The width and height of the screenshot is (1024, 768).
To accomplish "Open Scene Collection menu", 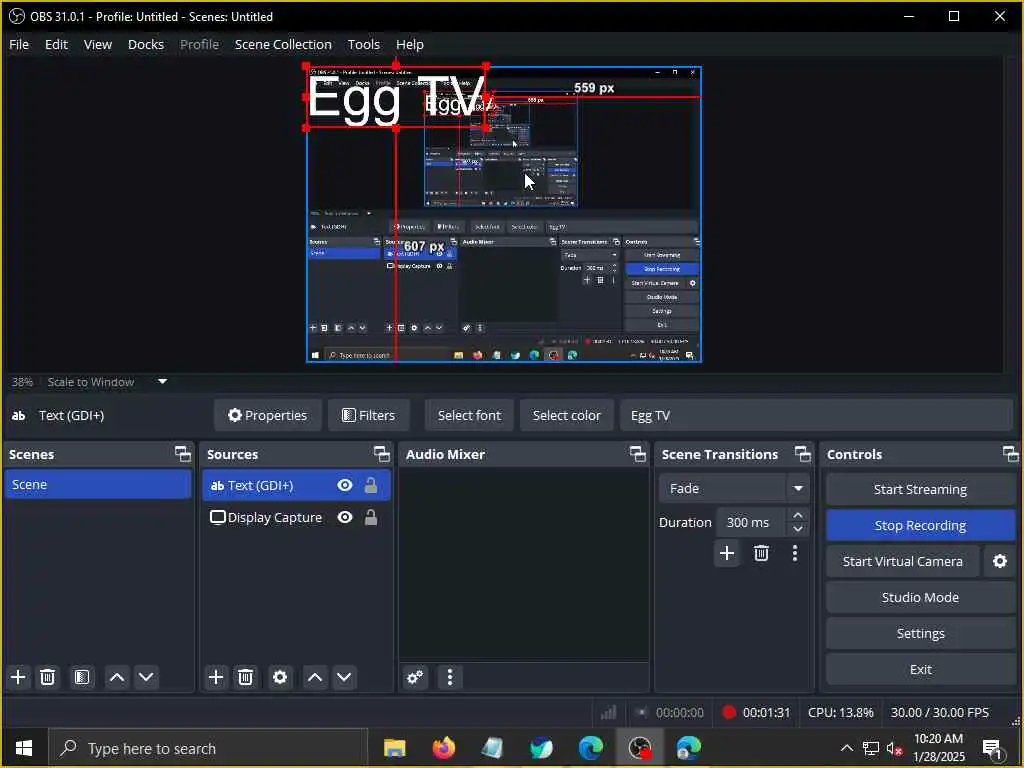I will [283, 44].
